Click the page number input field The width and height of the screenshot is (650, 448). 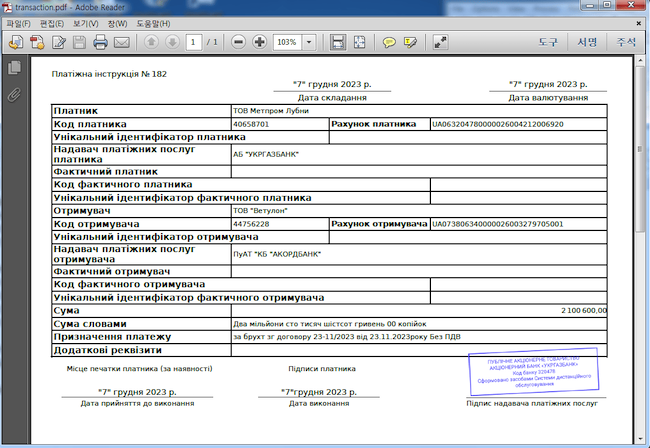(194, 42)
